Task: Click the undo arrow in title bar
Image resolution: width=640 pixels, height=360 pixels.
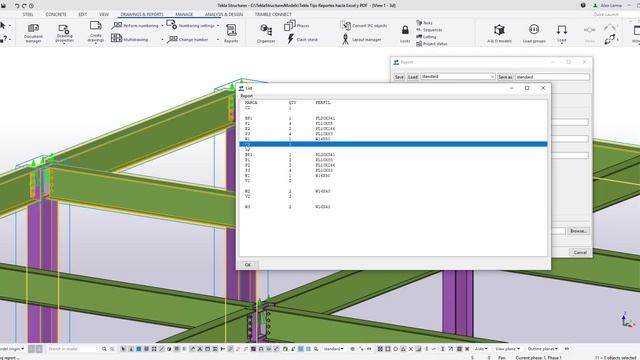Action: coord(17,6)
